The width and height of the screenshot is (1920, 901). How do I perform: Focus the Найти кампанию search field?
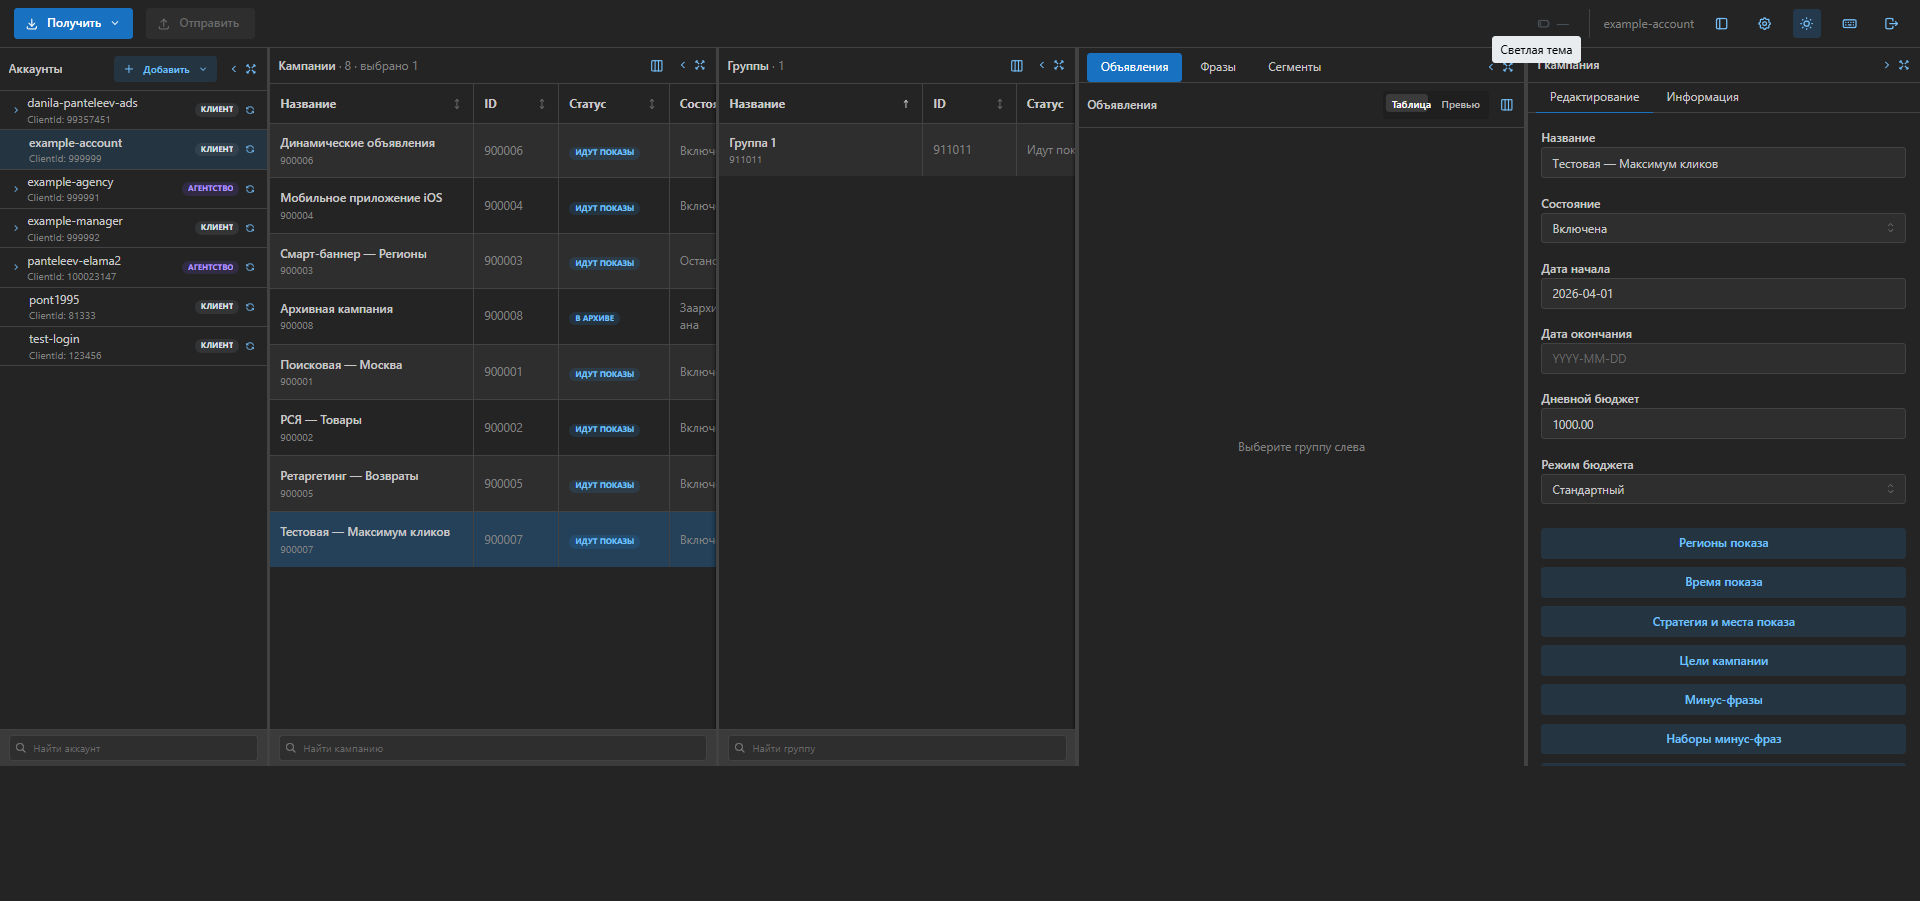click(x=492, y=748)
